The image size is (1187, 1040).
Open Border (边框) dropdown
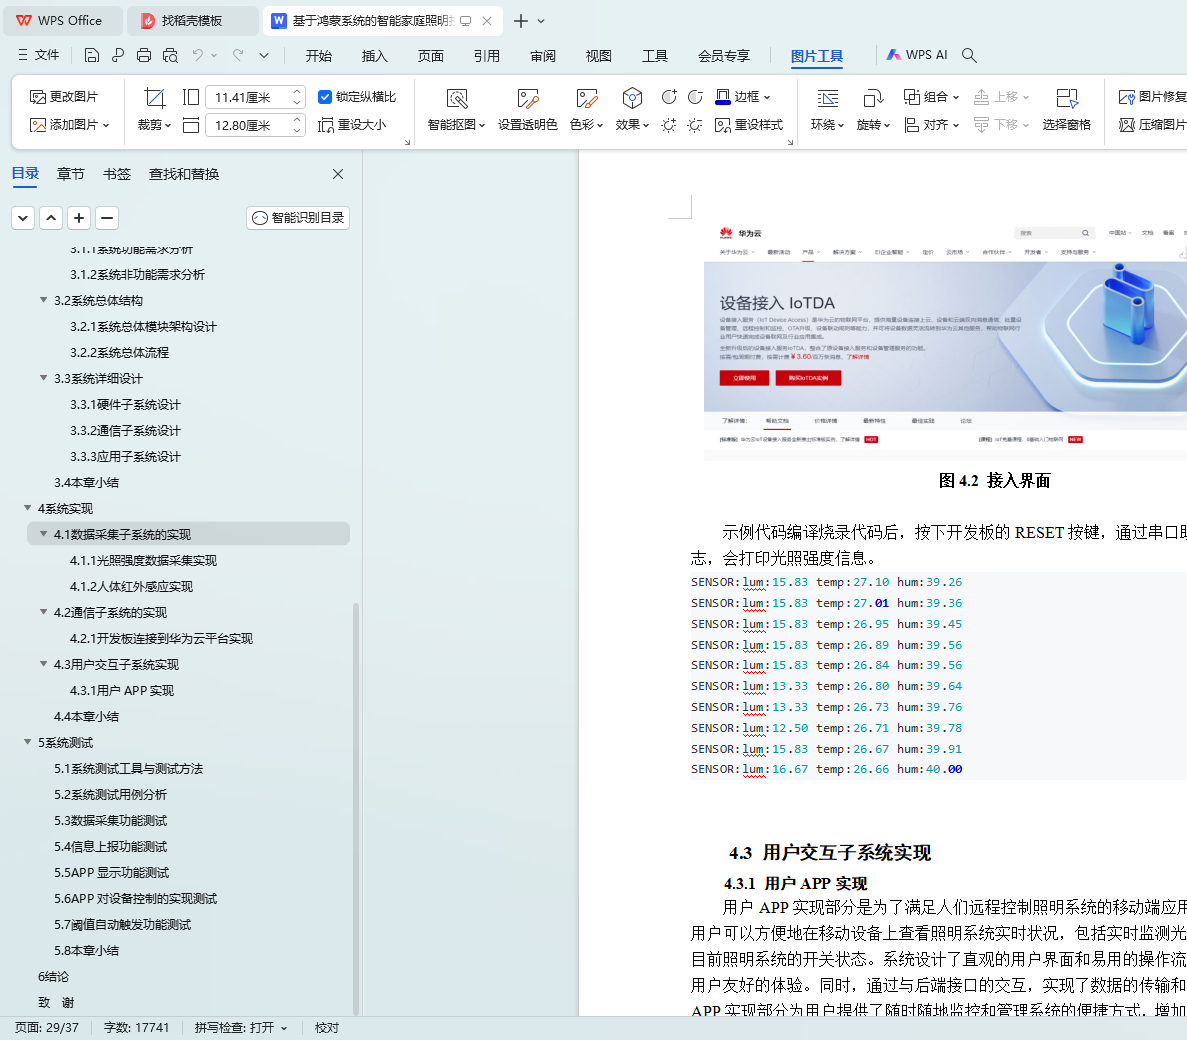pos(743,97)
